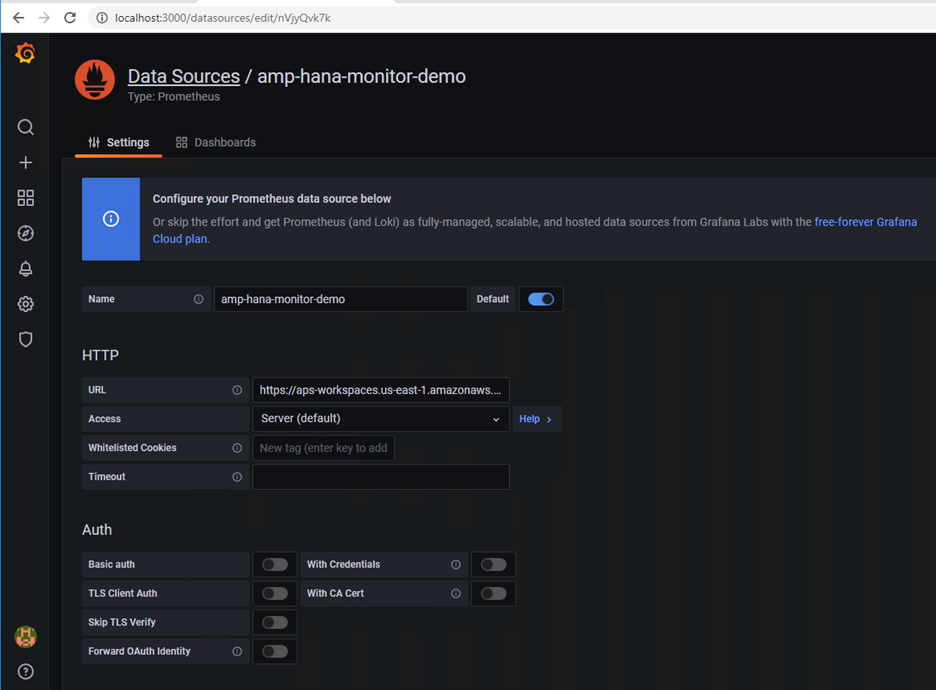The image size is (936, 690).
Task: Enable the Basic auth toggle
Action: [275, 565]
